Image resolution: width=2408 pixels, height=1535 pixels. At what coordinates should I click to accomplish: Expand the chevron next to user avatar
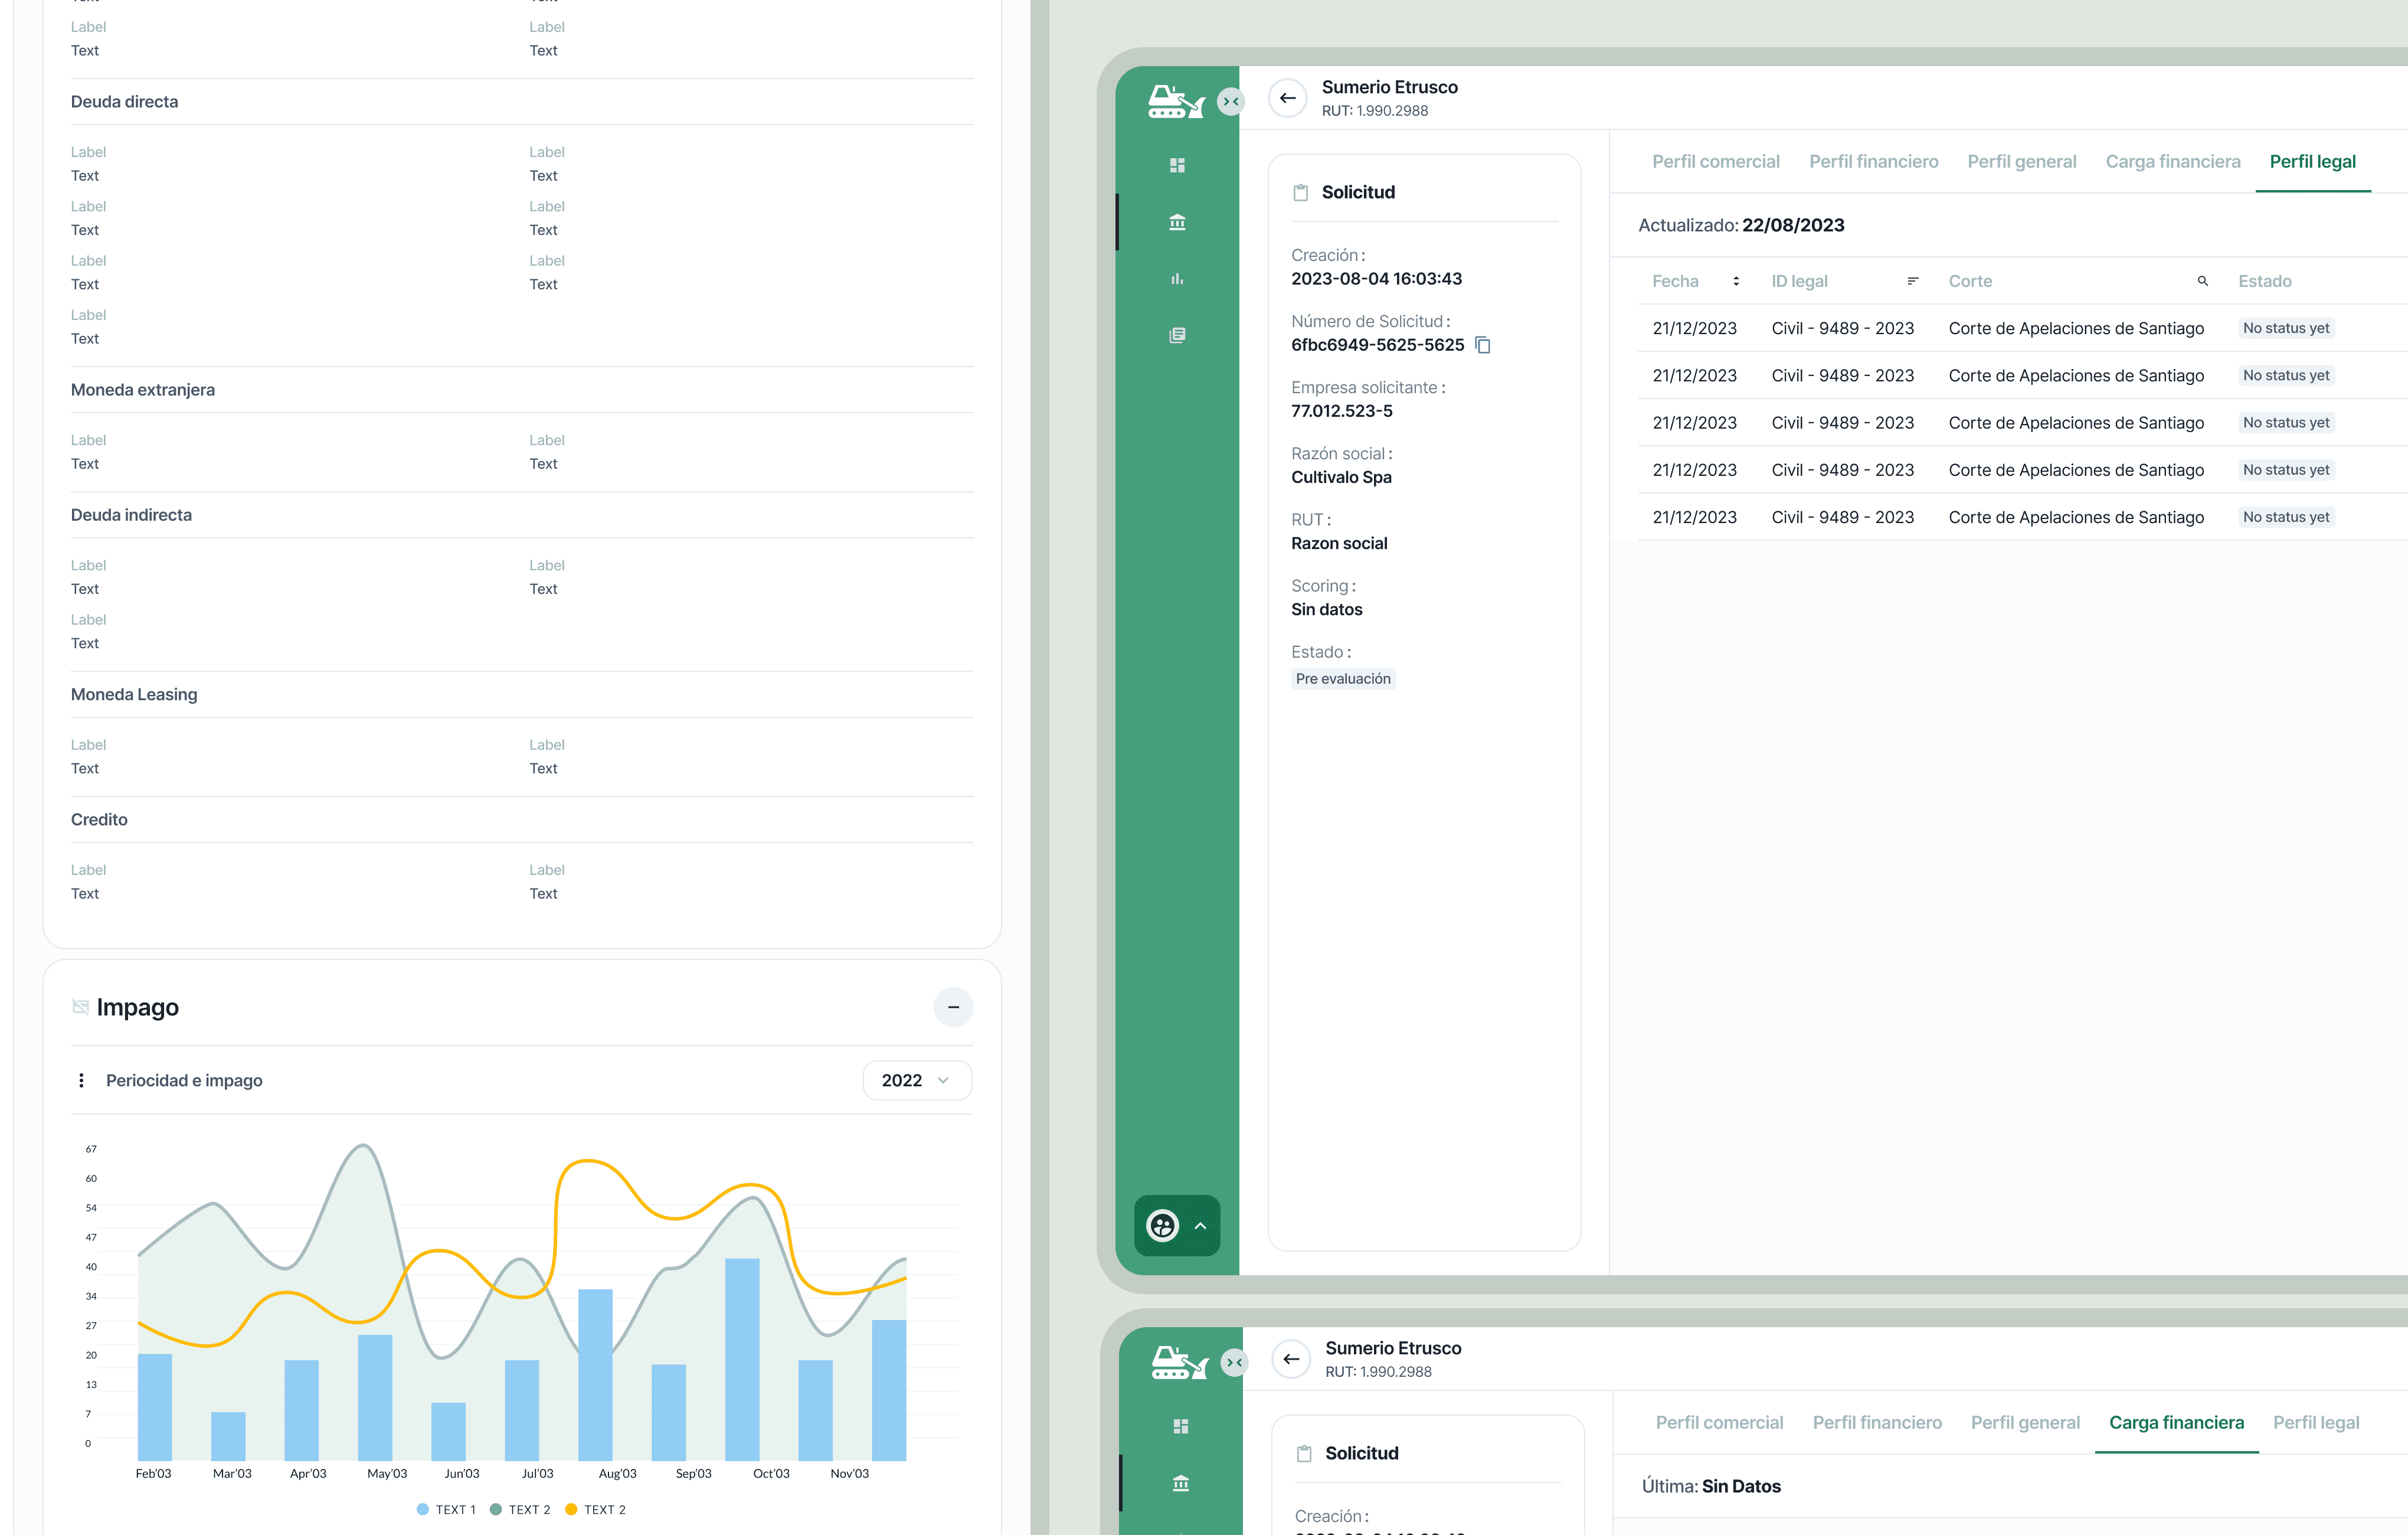[x=1200, y=1226]
